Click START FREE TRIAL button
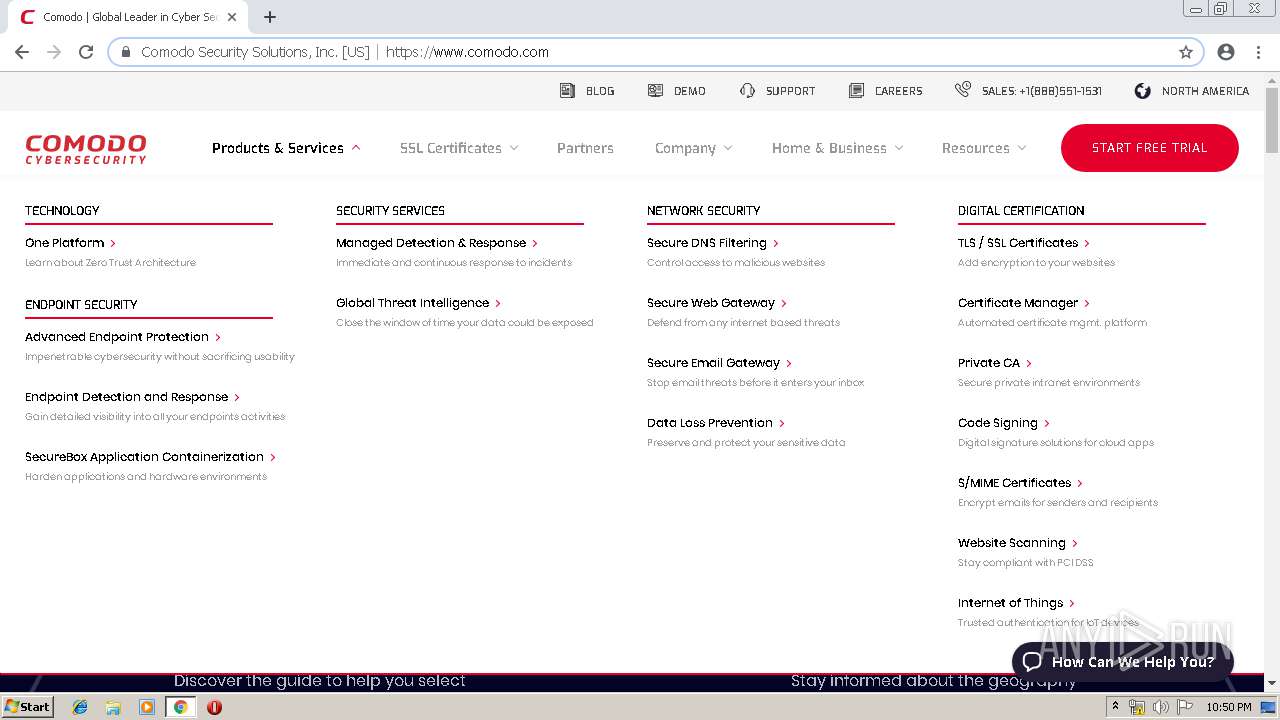This screenshot has height=720, width=1280. 1150,148
